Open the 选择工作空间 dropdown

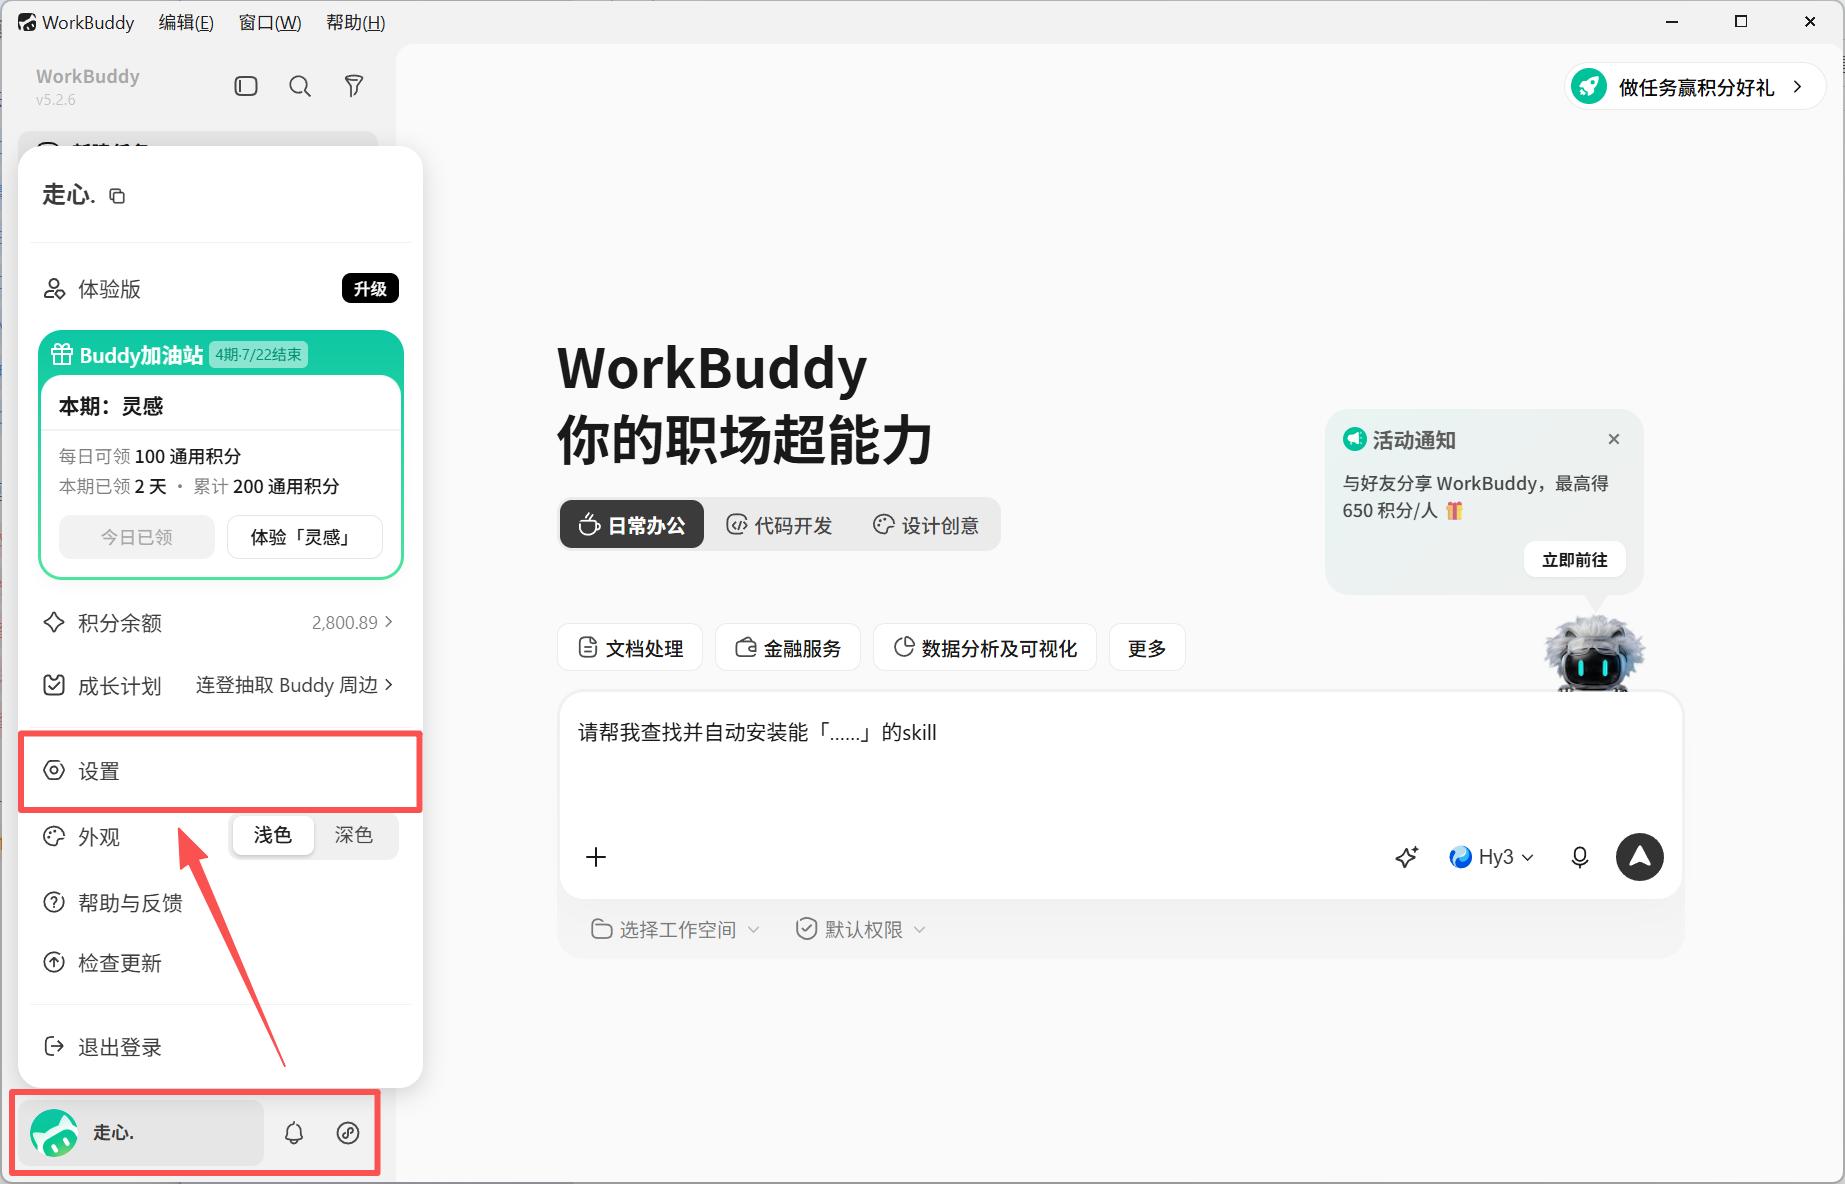(675, 930)
